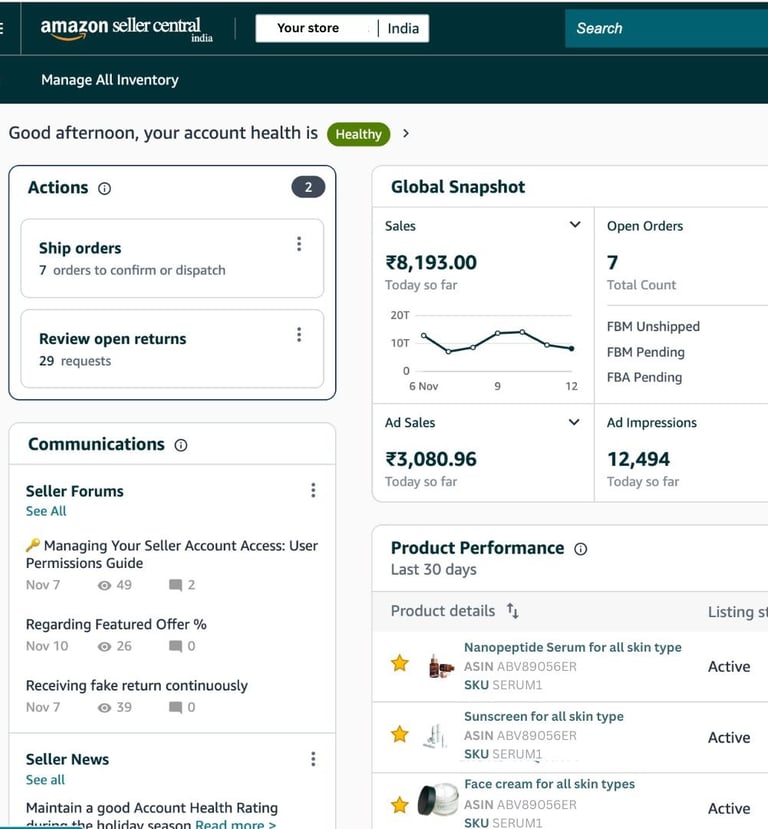Open Review open returns options menu

coord(299,335)
